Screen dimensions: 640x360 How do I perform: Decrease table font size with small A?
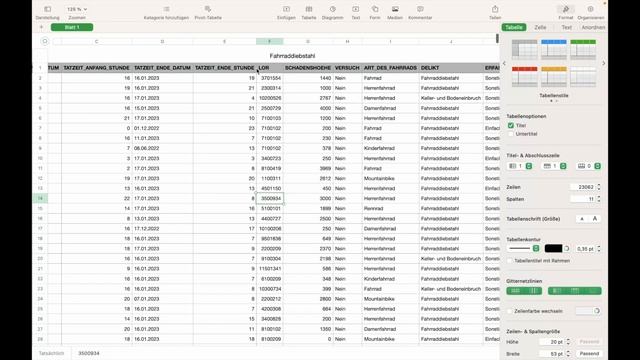(x=582, y=219)
